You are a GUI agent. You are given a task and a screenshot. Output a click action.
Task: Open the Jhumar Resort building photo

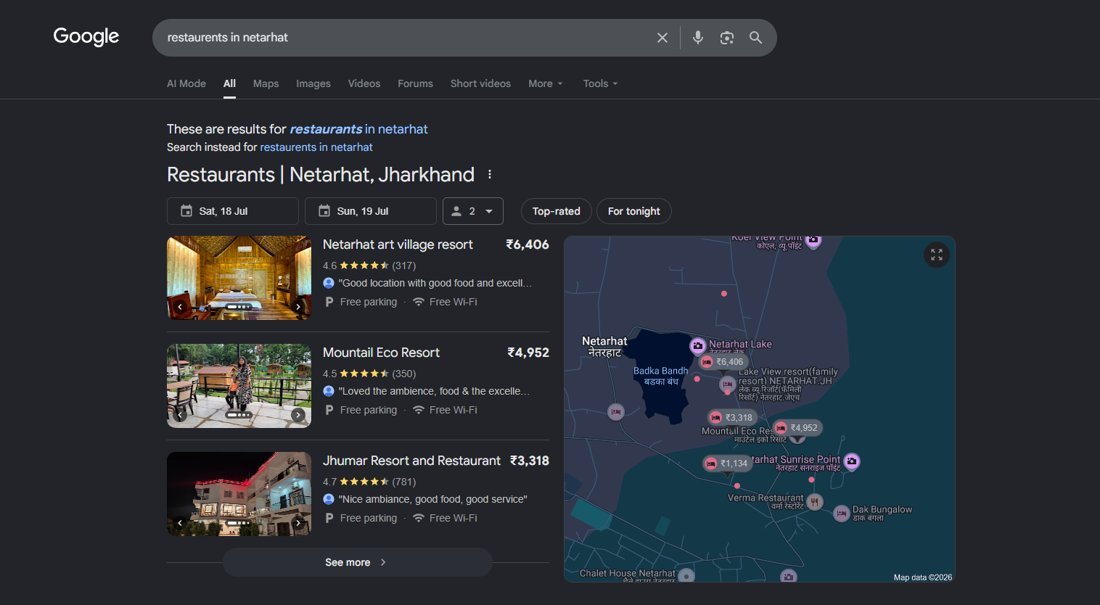239,494
